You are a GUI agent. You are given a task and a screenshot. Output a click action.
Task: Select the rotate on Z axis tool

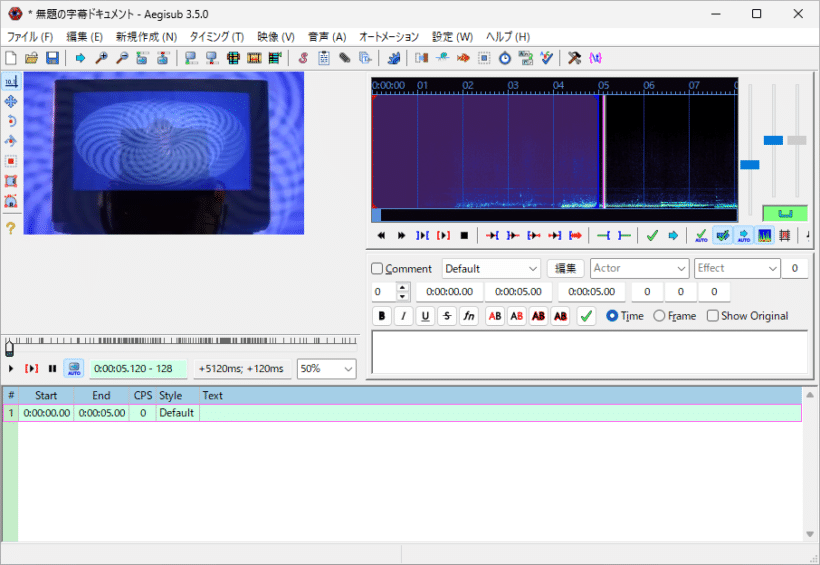pos(11,121)
